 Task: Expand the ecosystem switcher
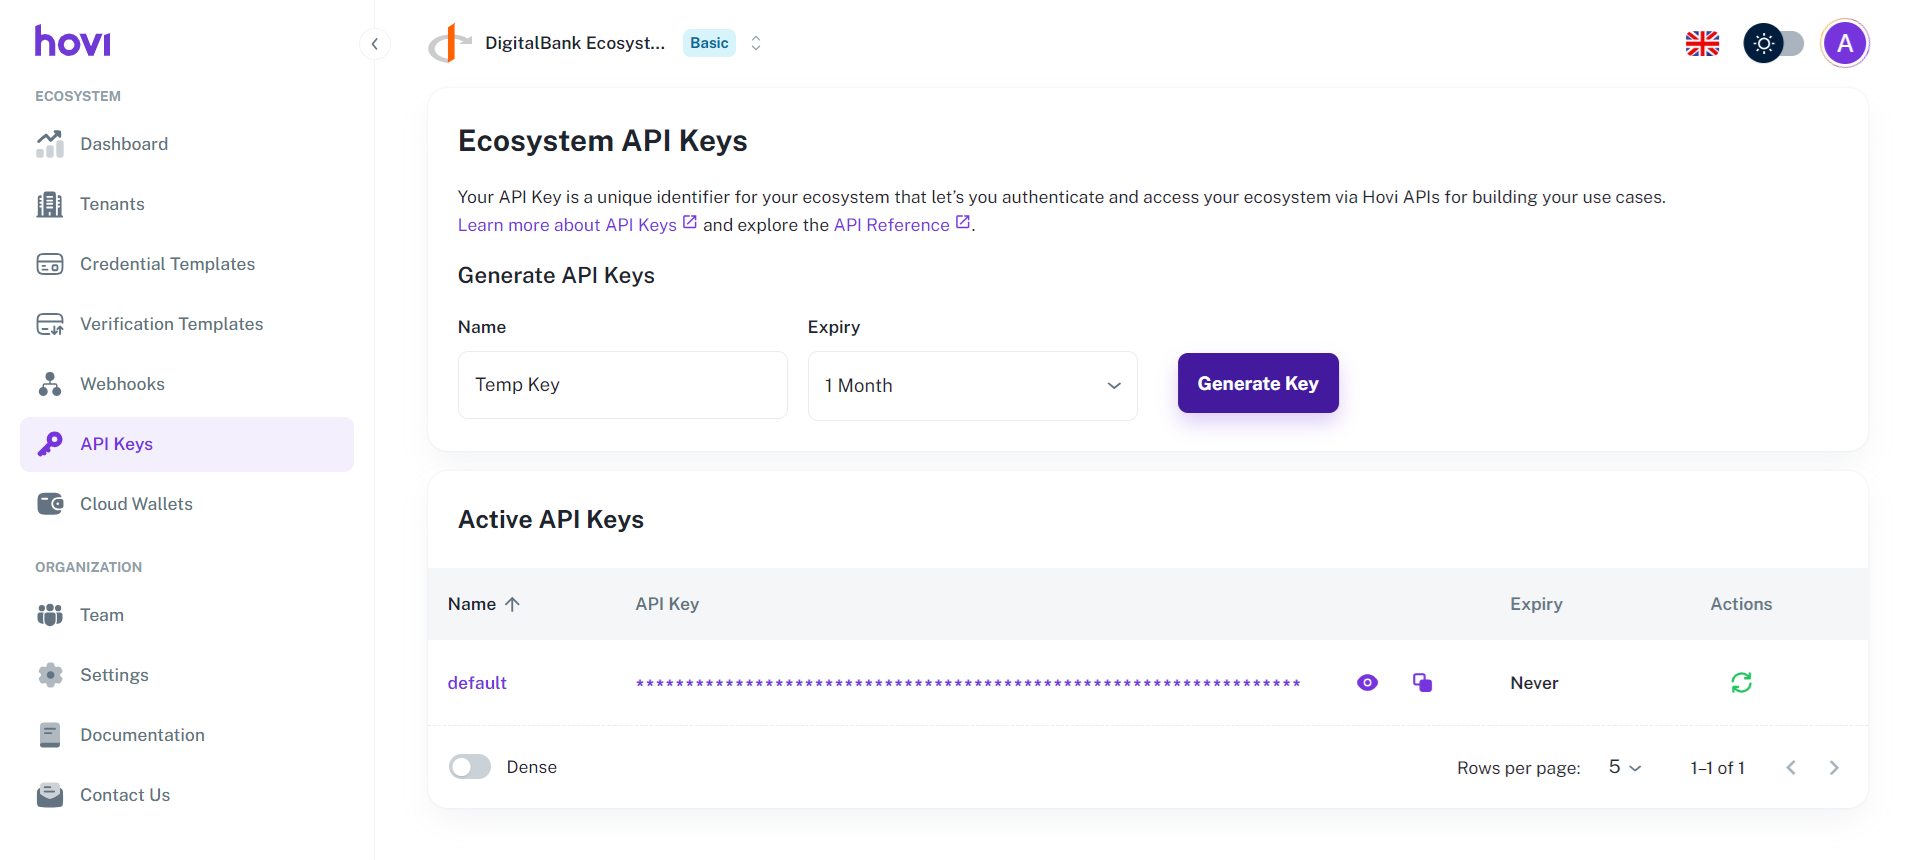pyautogui.click(x=756, y=43)
